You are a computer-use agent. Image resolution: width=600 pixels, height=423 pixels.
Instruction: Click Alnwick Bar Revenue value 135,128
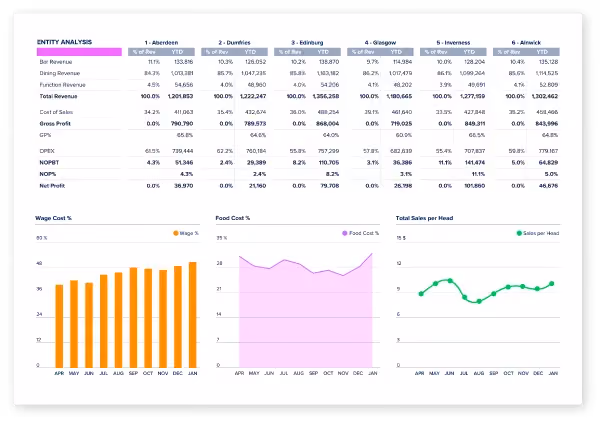click(548, 62)
